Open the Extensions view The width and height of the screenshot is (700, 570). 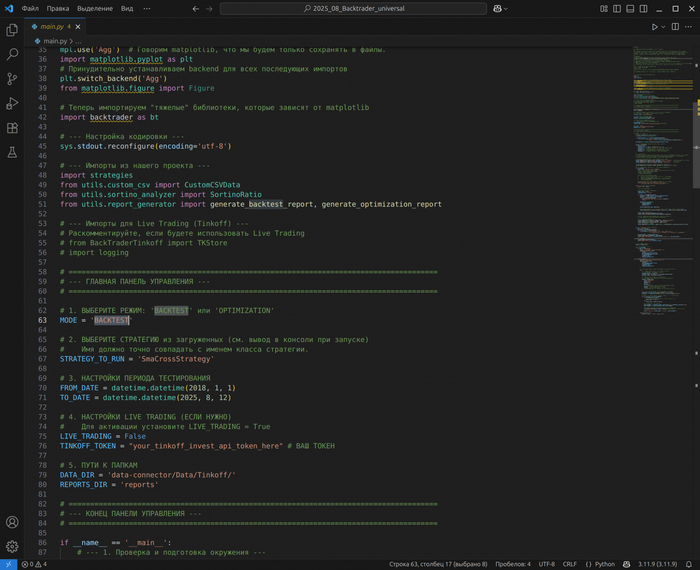coord(12,128)
